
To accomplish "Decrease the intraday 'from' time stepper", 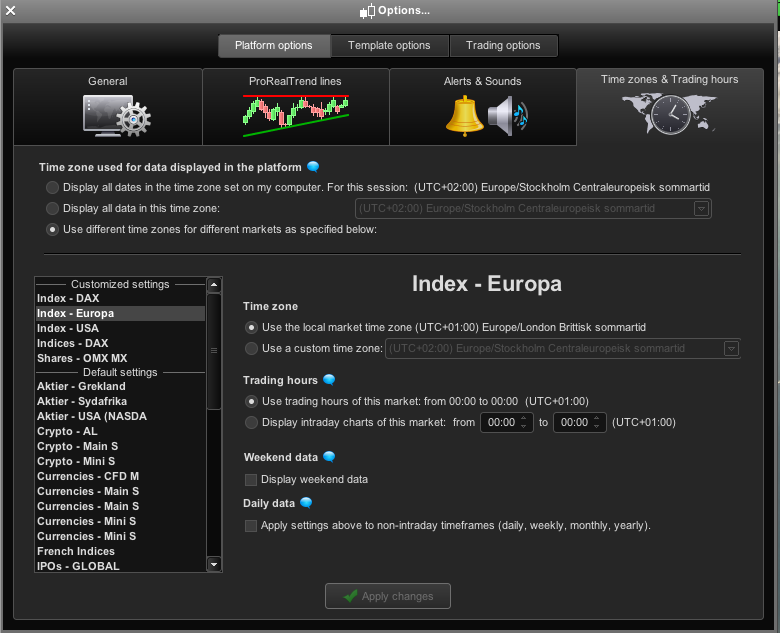I will point(523,426).
